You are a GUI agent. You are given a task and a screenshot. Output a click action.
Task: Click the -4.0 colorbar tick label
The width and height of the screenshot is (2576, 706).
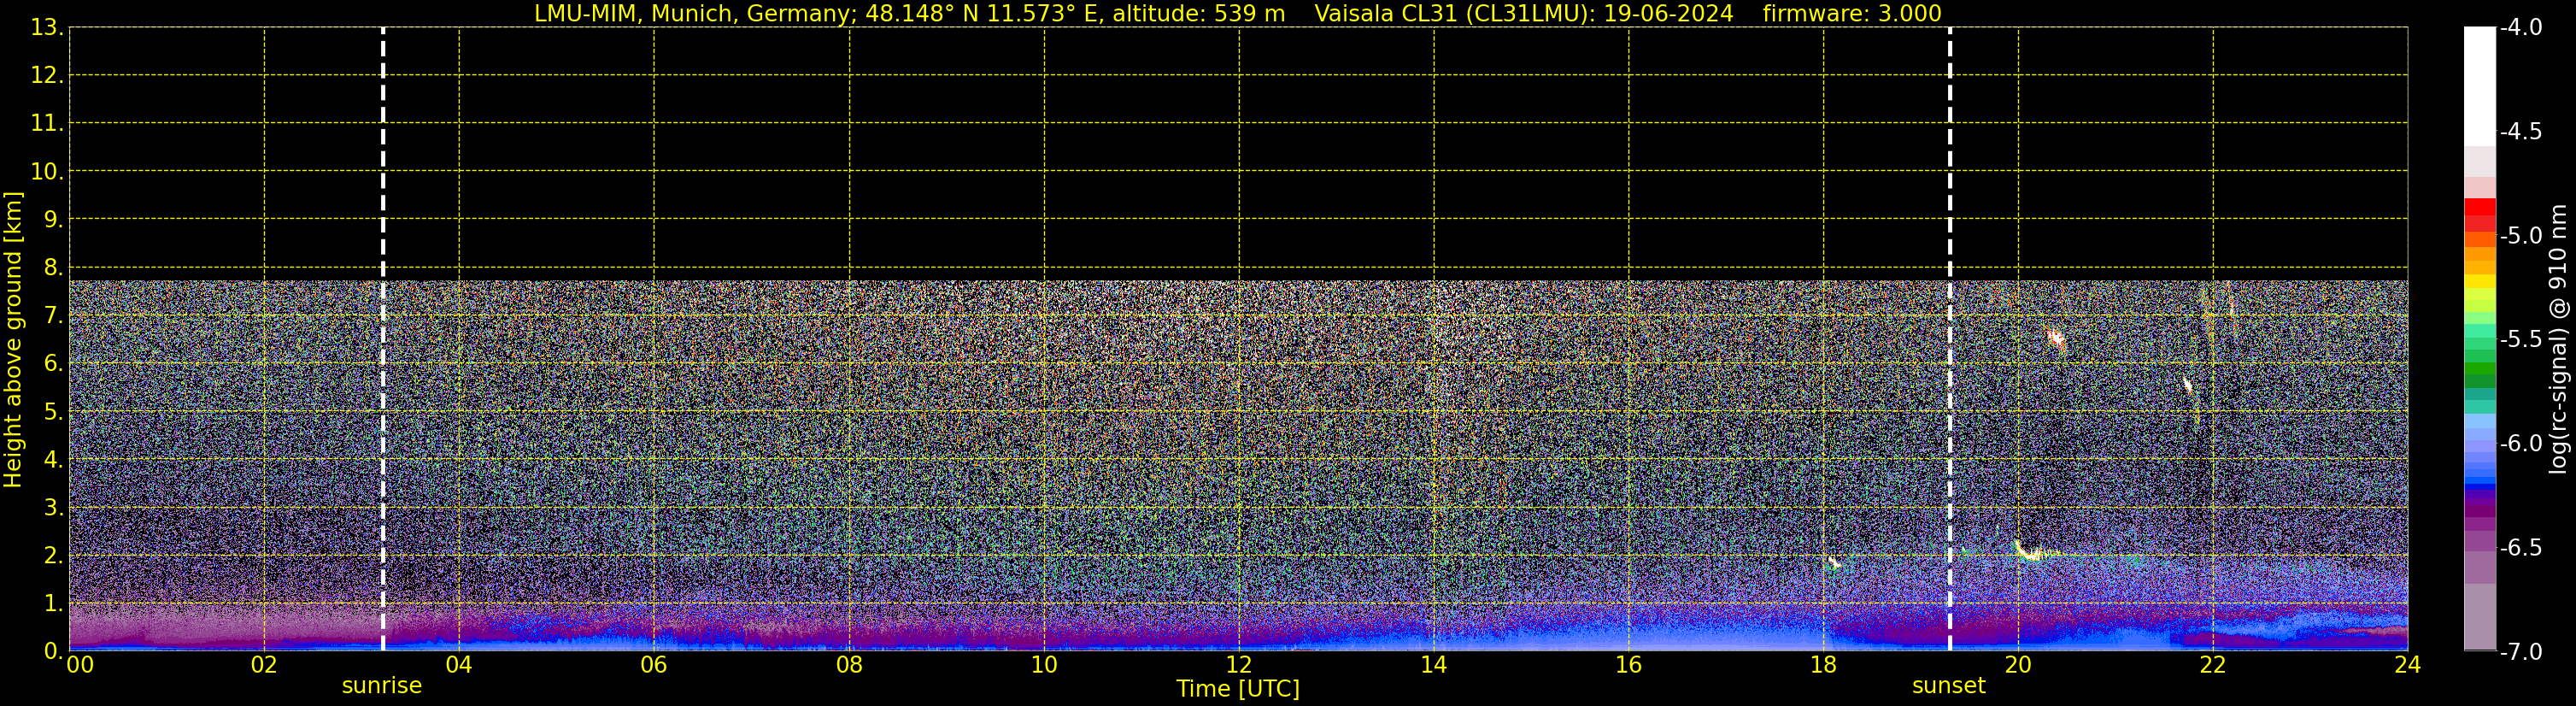(2520, 27)
